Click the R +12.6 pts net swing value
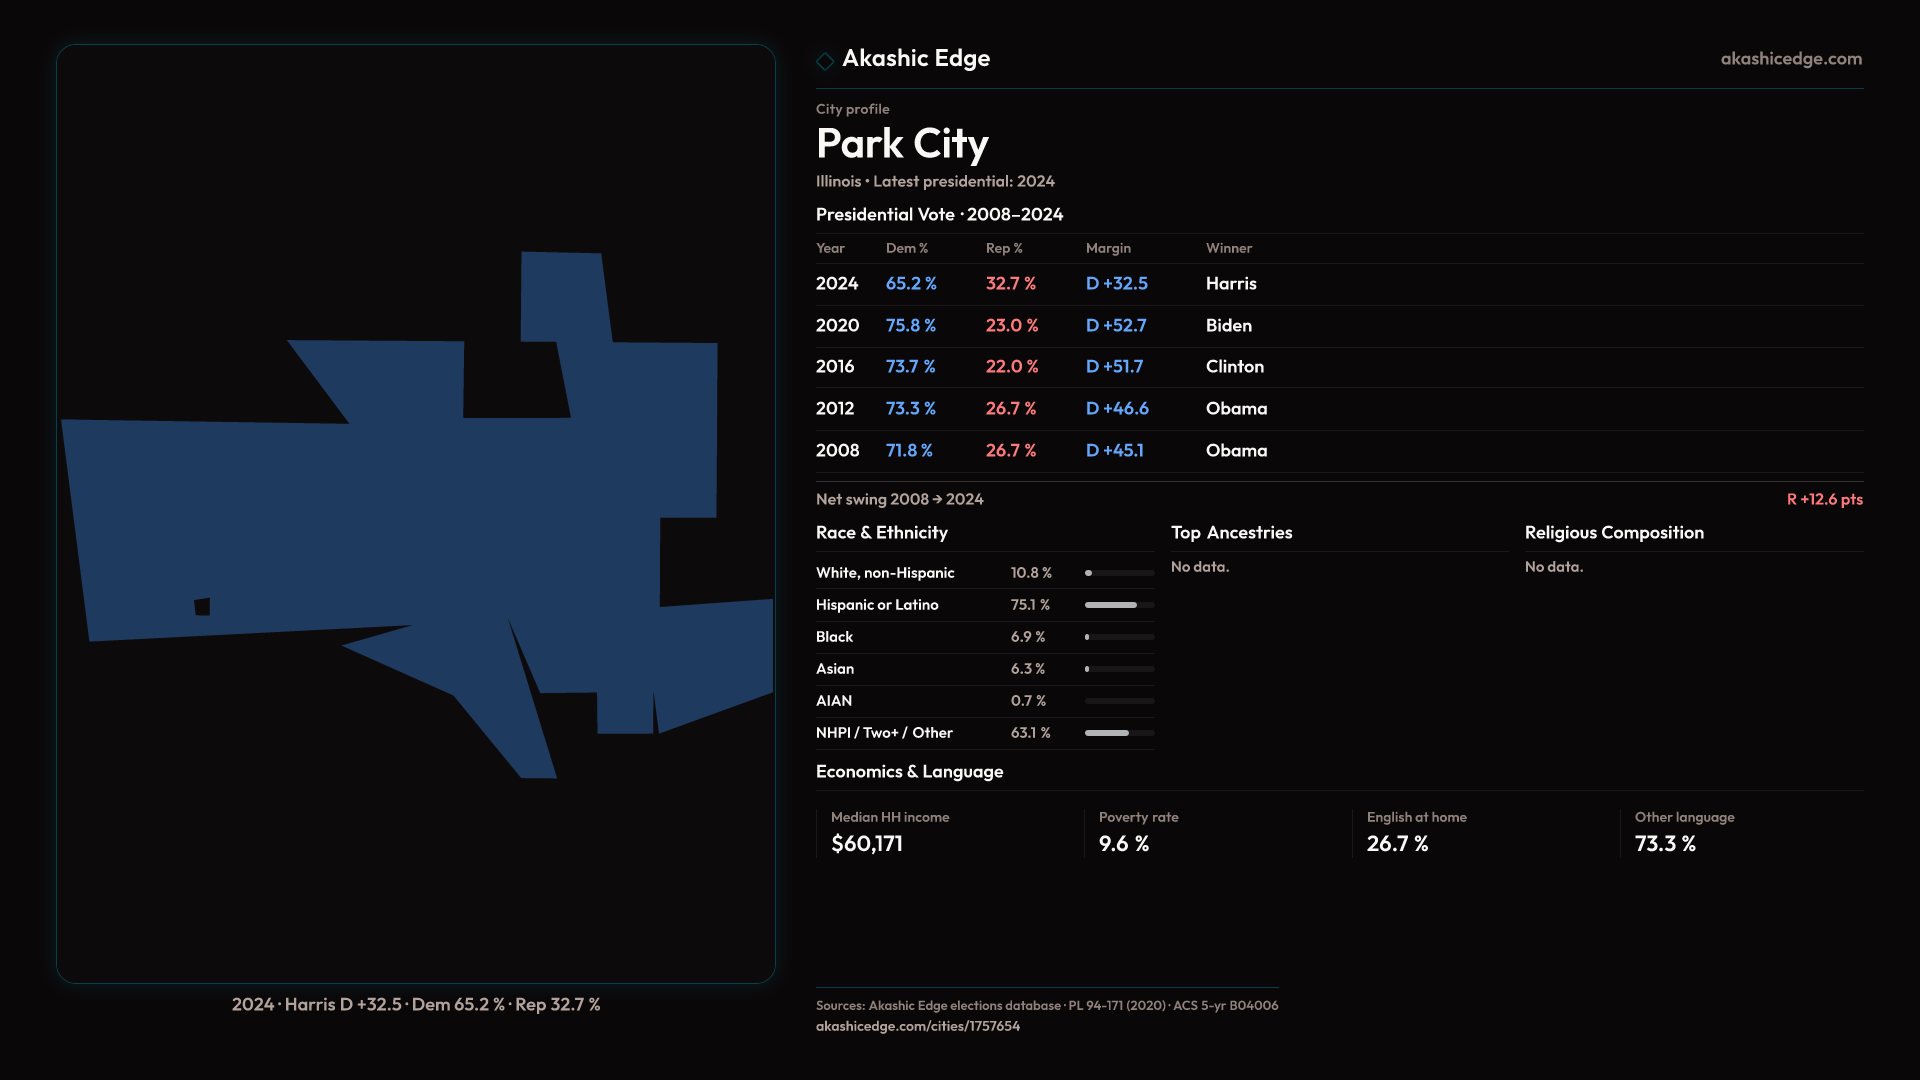The image size is (1920, 1080). (1824, 499)
